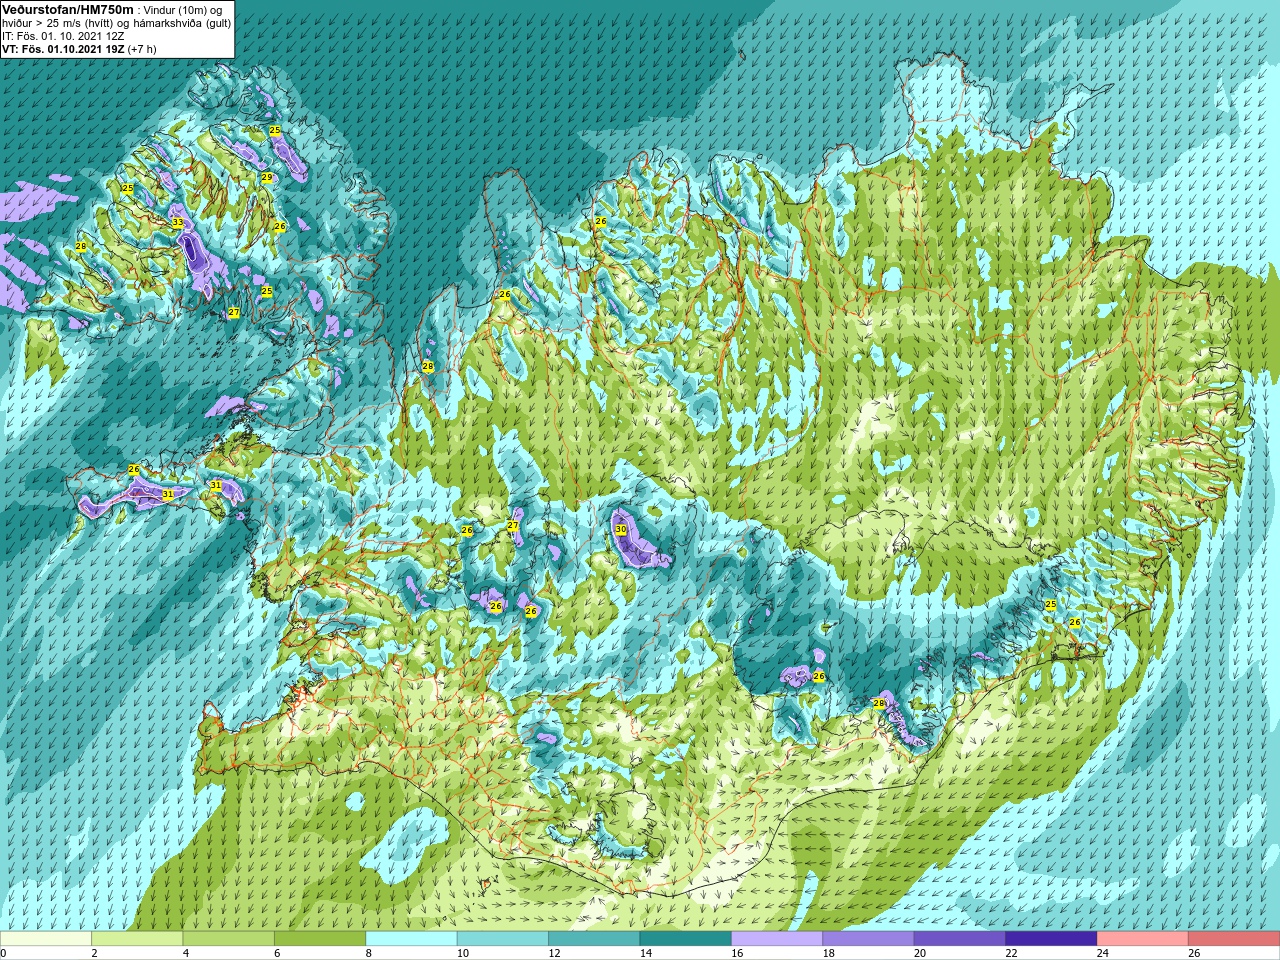Select the IT: Fös. 01. 10. 2021 12Z line
Screen dimensions: 1280x960
63,35
